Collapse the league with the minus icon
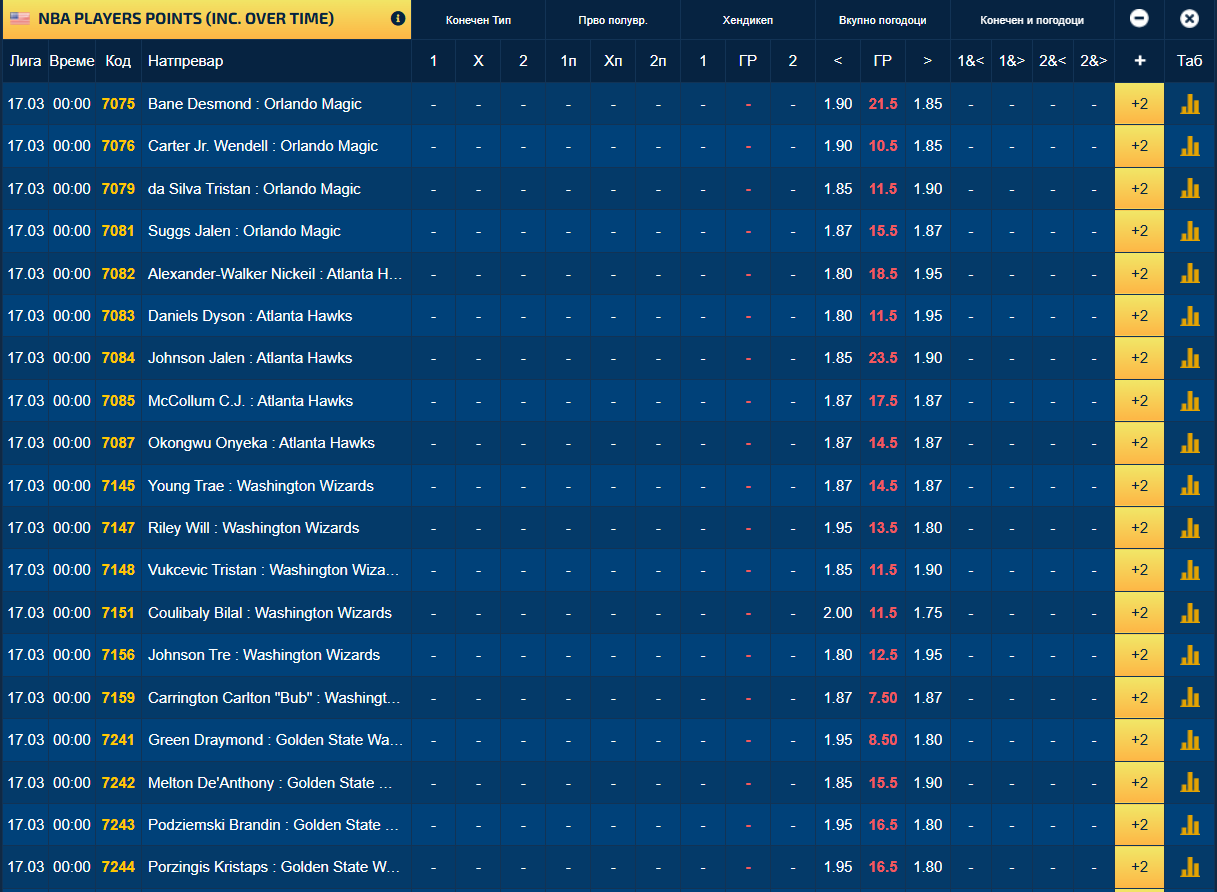Image resolution: width=1217 pixels, height=892 pixels. (1139, 19)
